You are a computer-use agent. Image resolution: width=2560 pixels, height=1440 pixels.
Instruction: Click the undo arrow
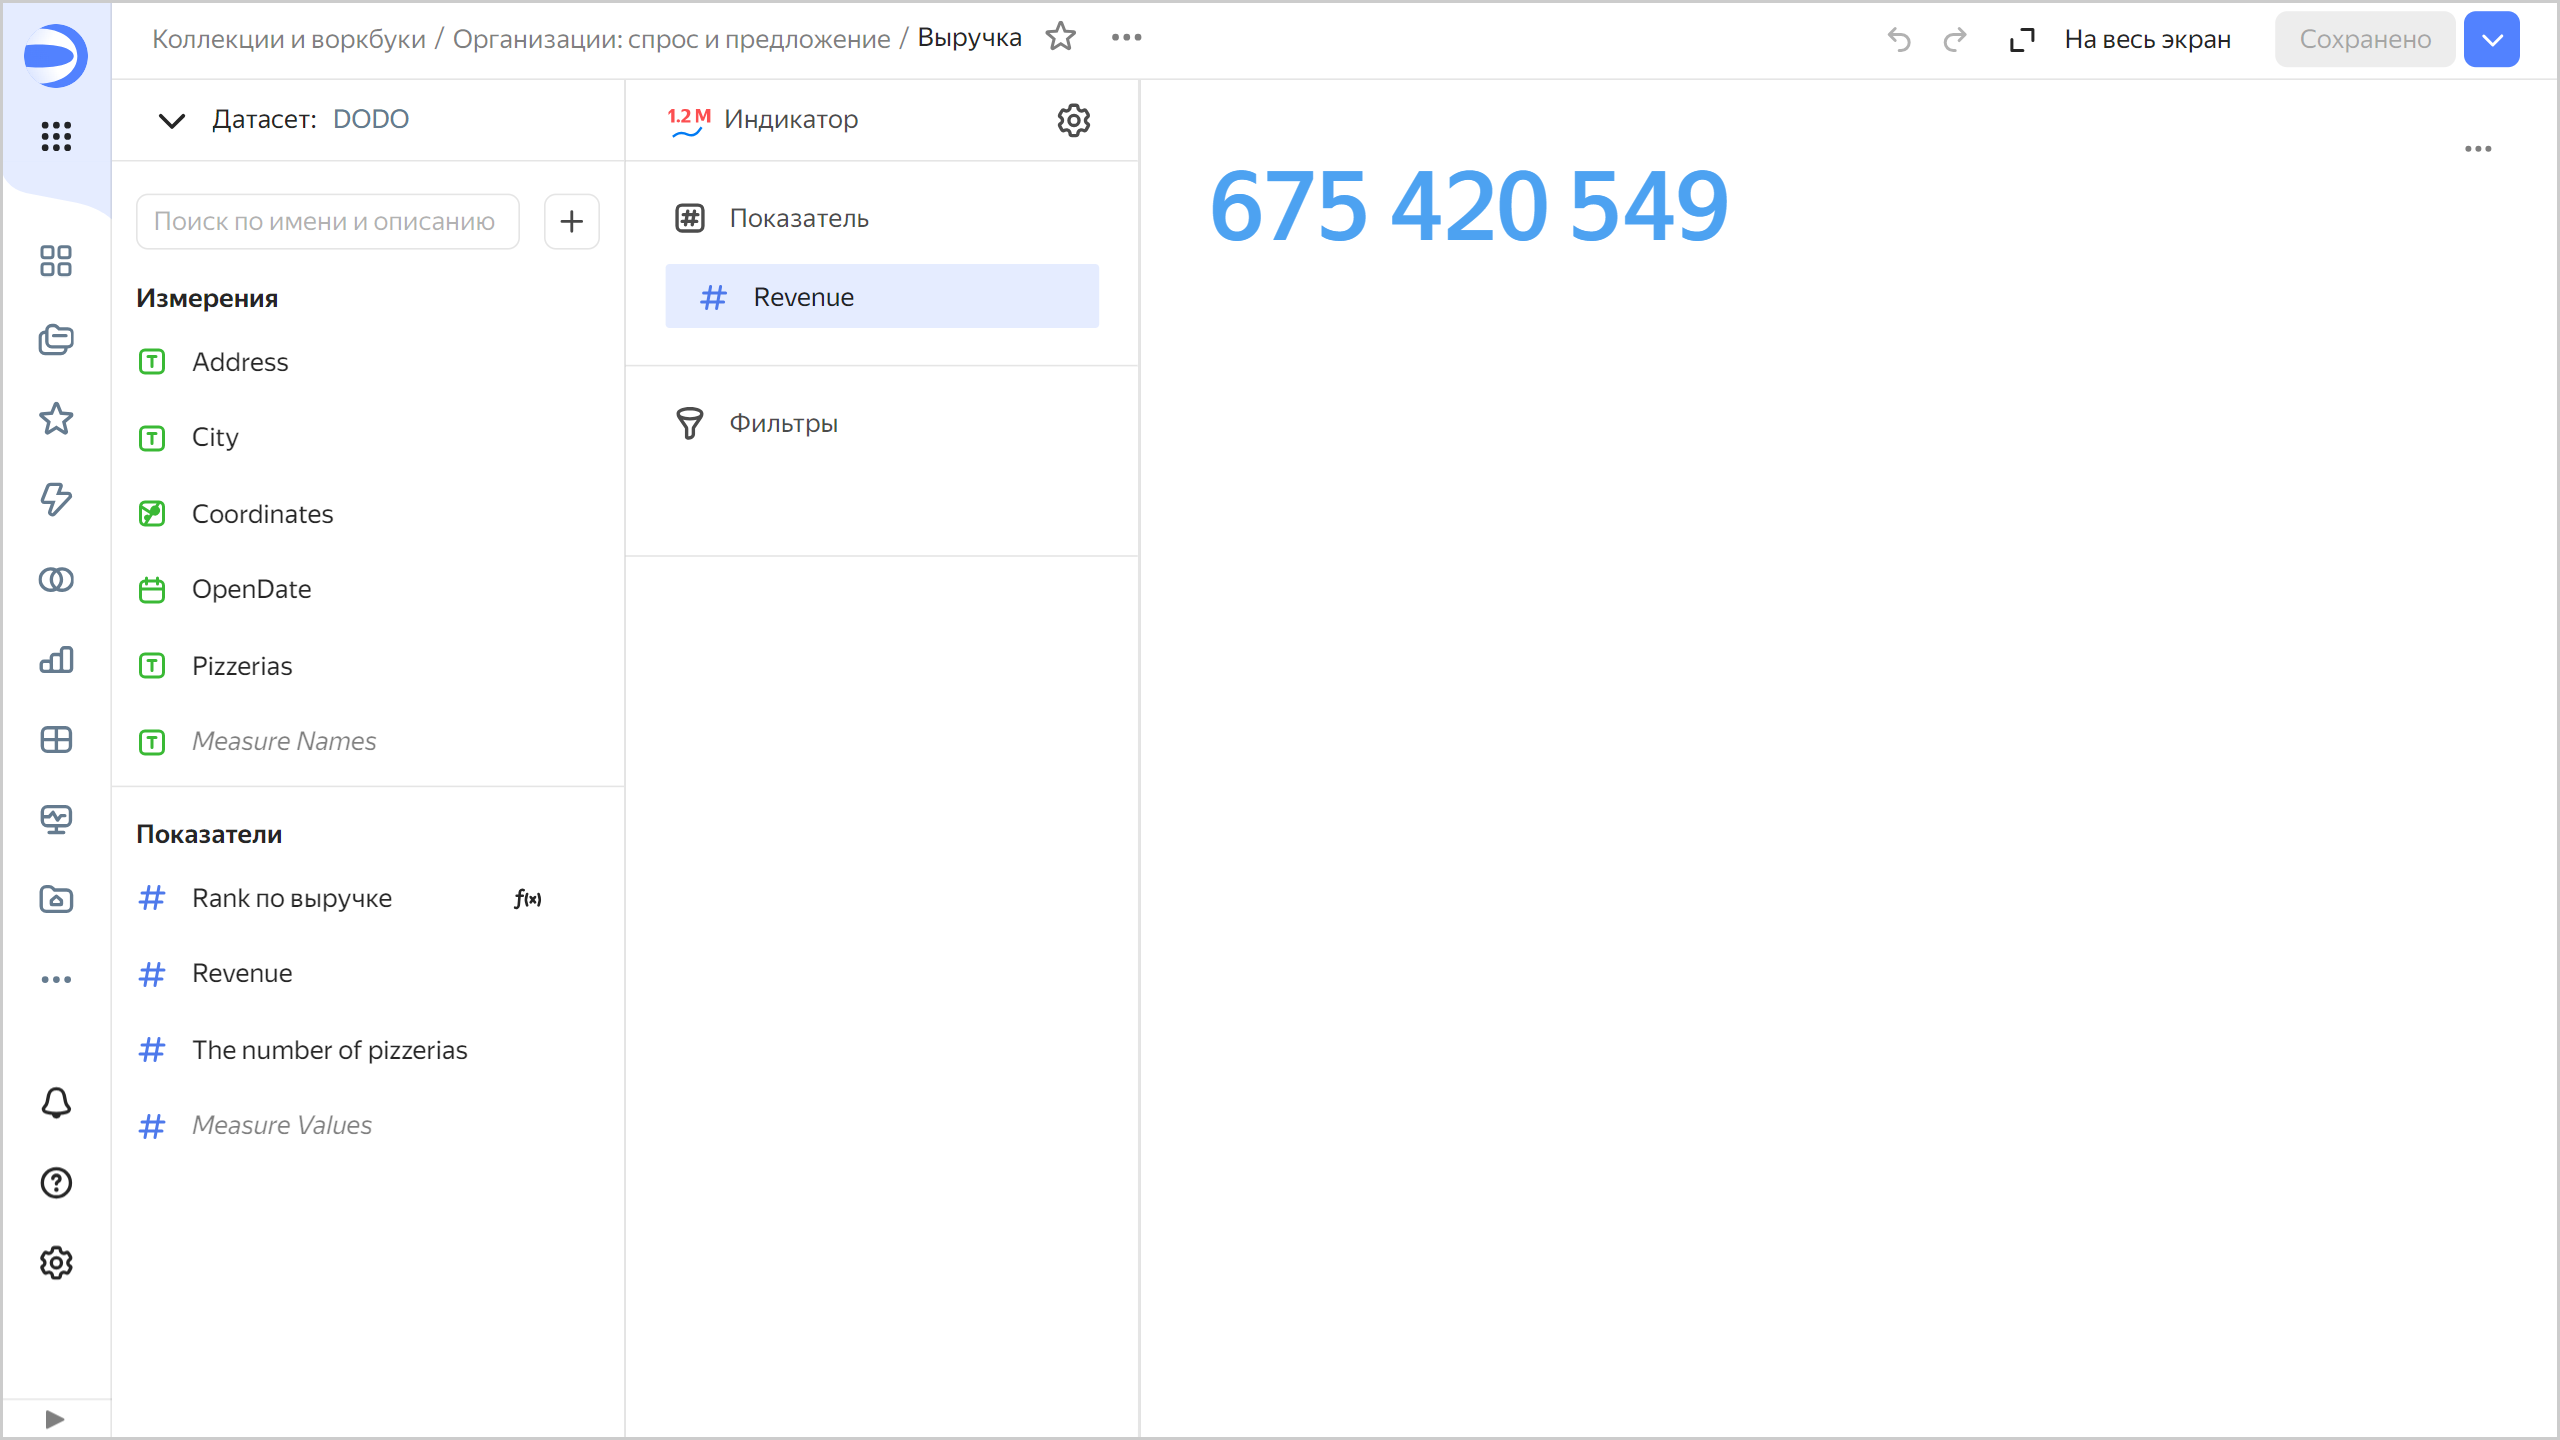tap(1898, 40)
